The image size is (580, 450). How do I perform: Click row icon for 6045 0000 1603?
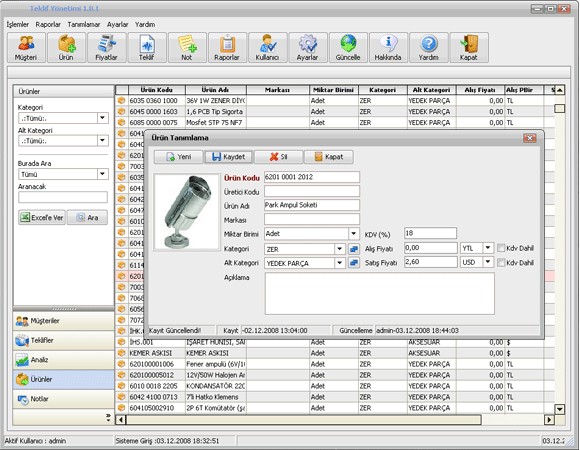tap(121, 111)
